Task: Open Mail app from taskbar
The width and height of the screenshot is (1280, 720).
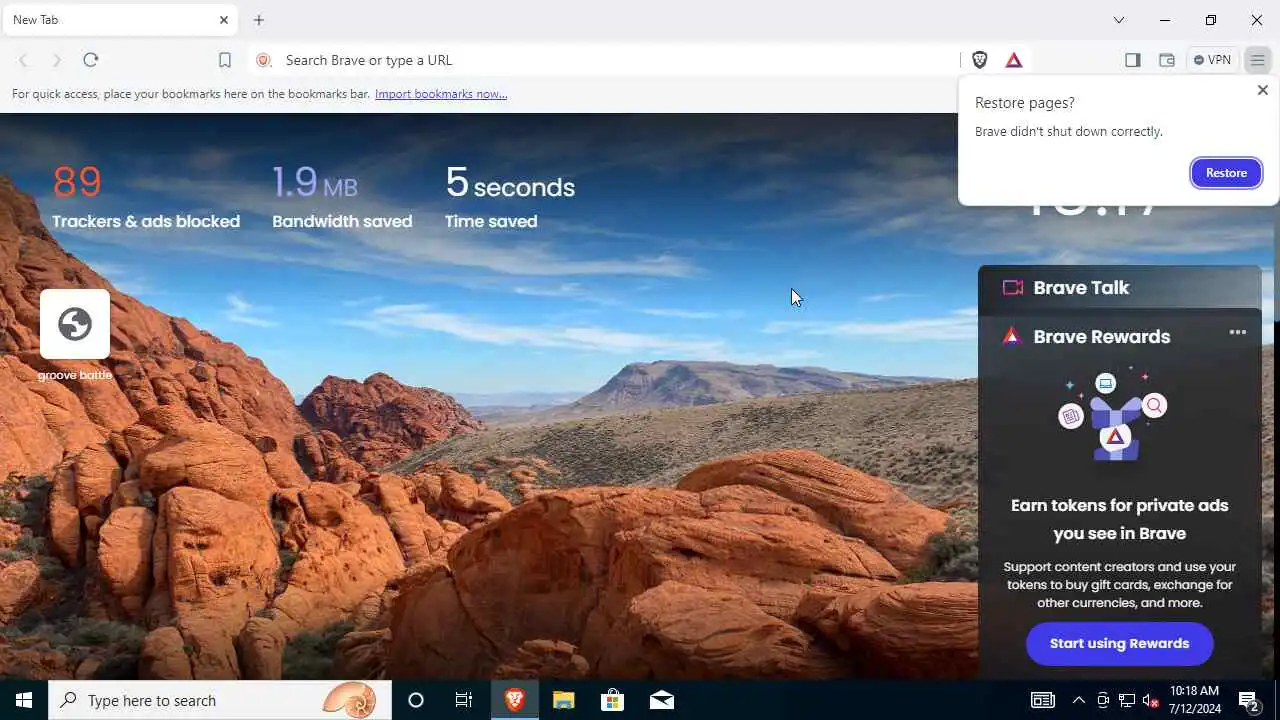Action: [x=661, y=700]
